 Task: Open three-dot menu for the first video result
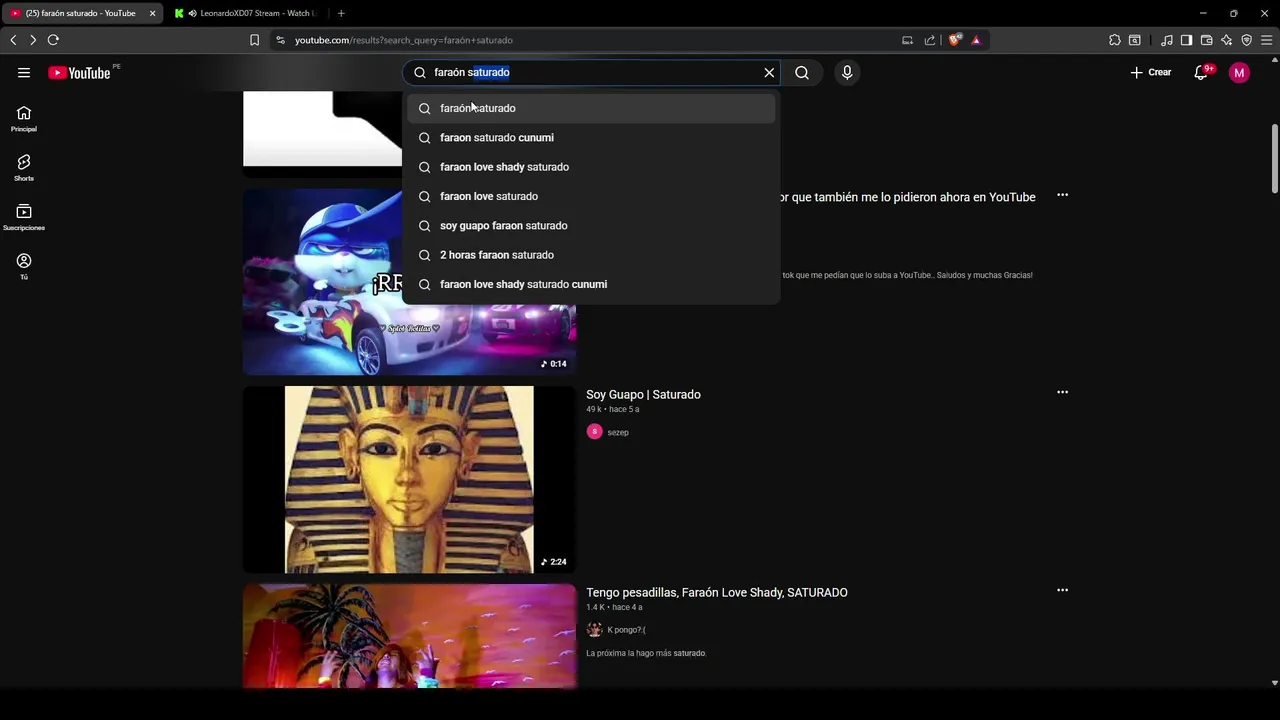click(1062, 195)
